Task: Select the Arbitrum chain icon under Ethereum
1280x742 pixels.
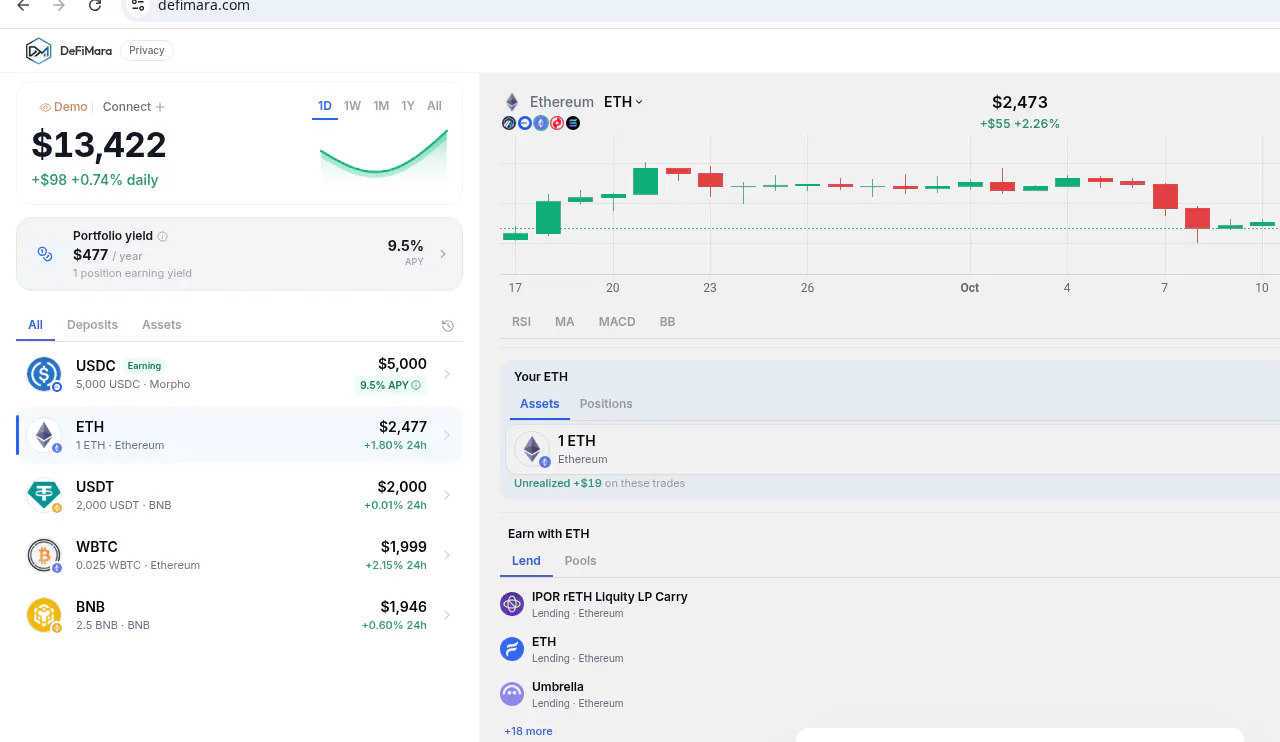Action: click(x=509, y=123)
